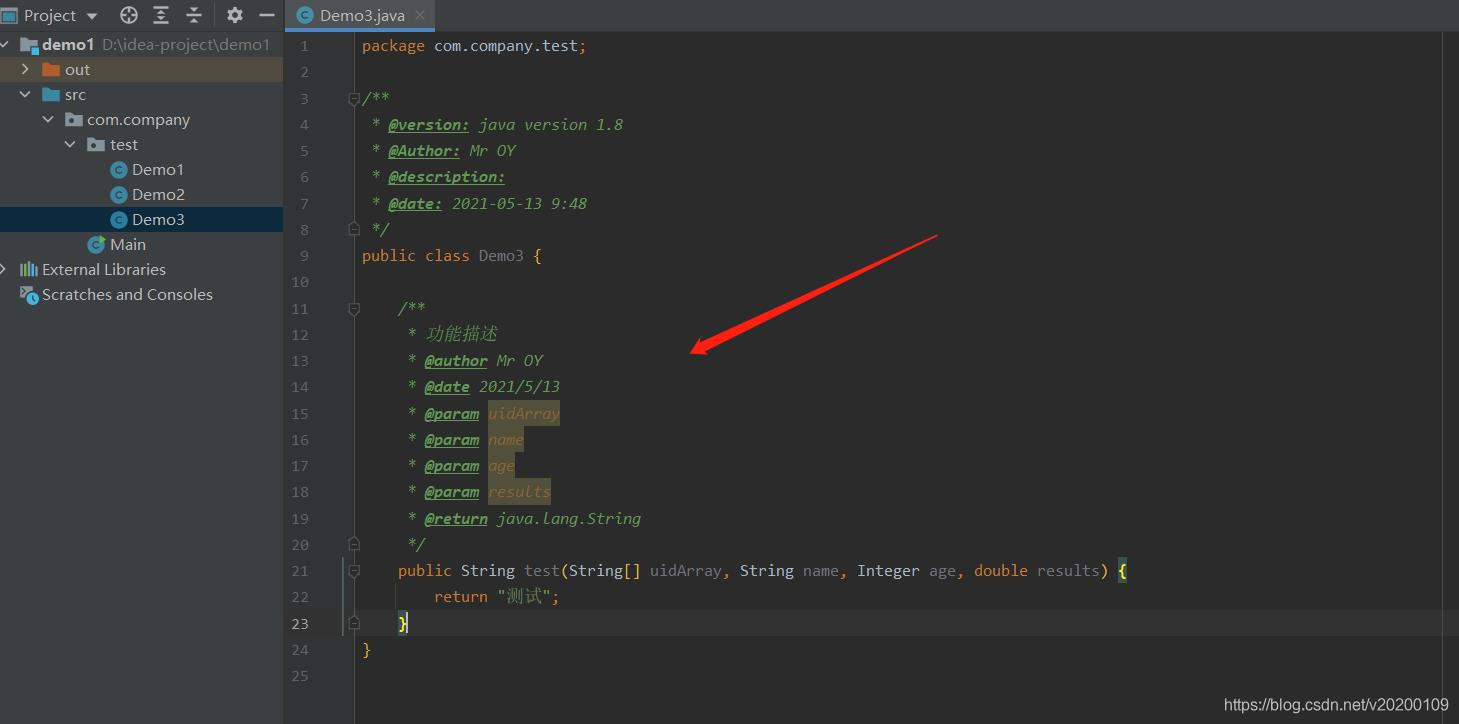Select the test package
Screen dimensions: 1459x724
click(x=124, y=145)
